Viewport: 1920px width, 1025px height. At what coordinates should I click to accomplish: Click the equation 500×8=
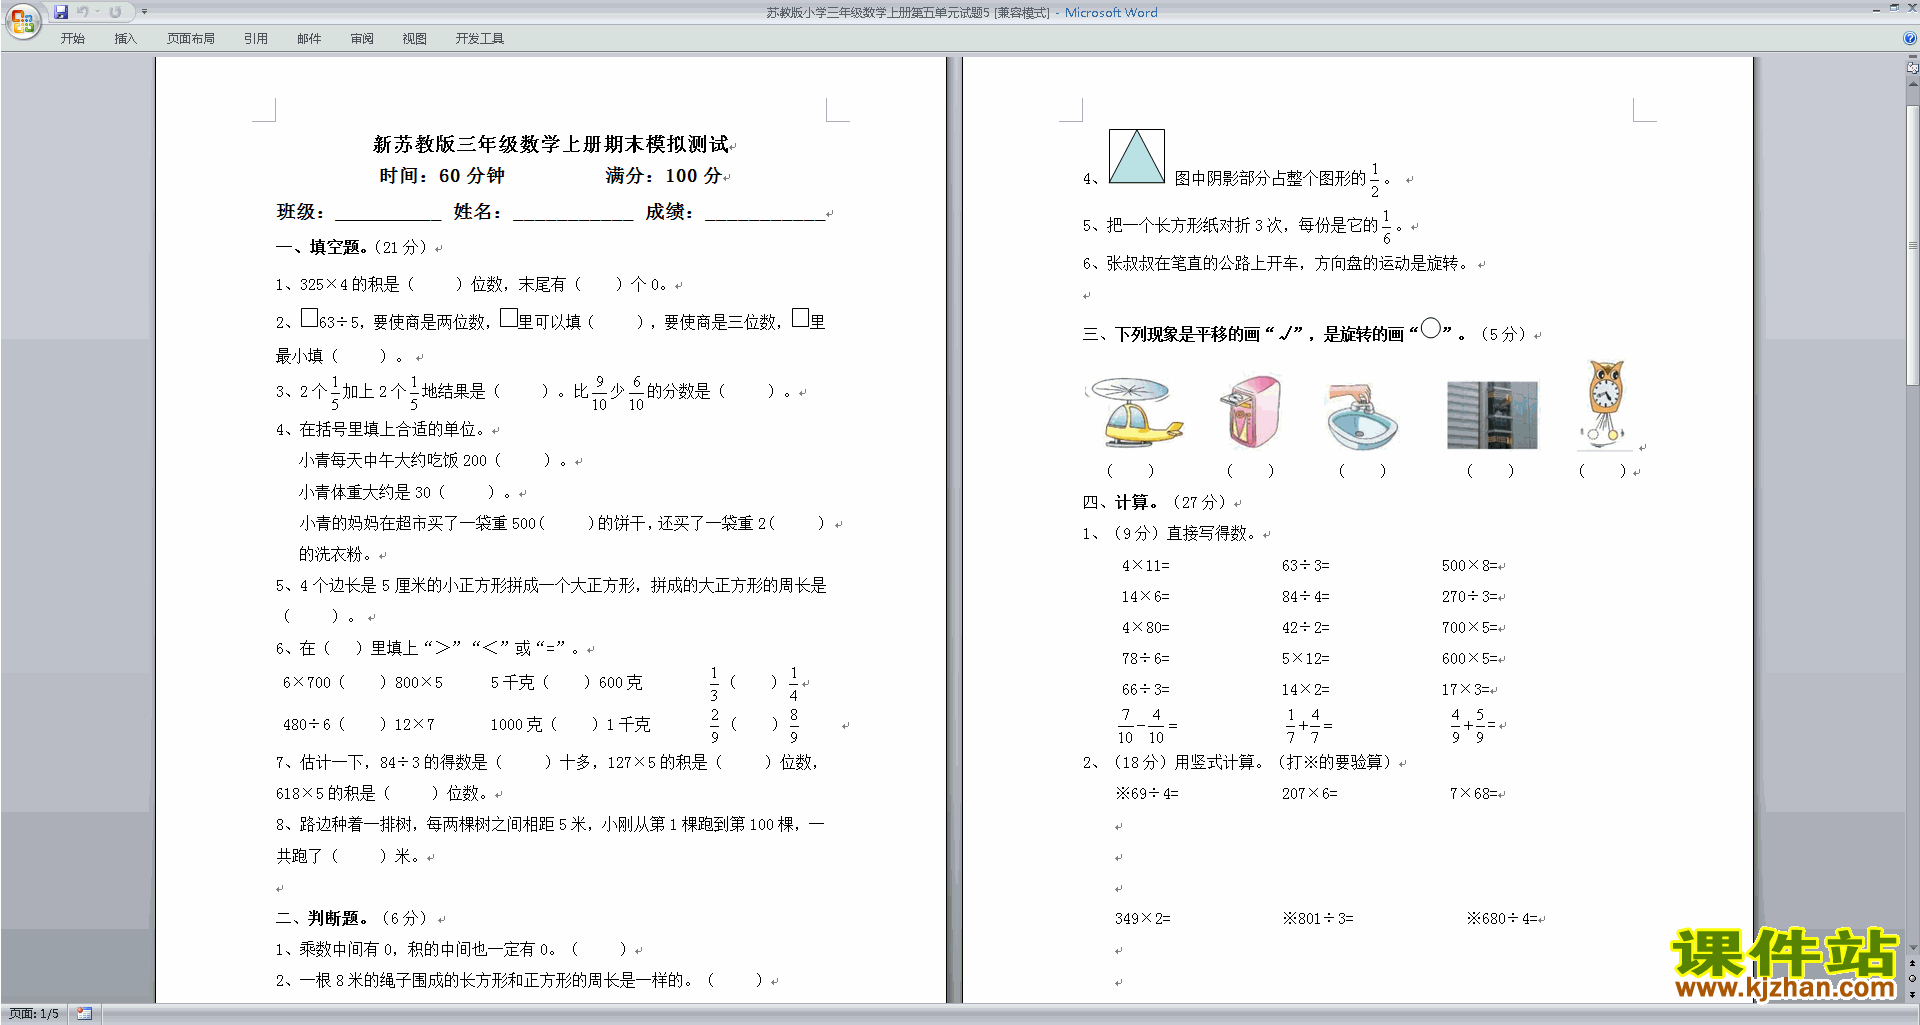(1469, 566)
